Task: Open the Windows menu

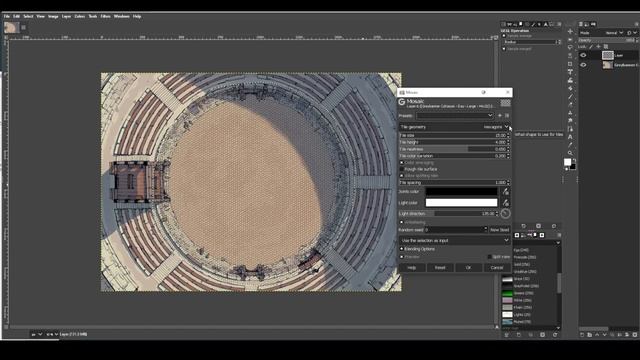Action: [x=122, y=16]
